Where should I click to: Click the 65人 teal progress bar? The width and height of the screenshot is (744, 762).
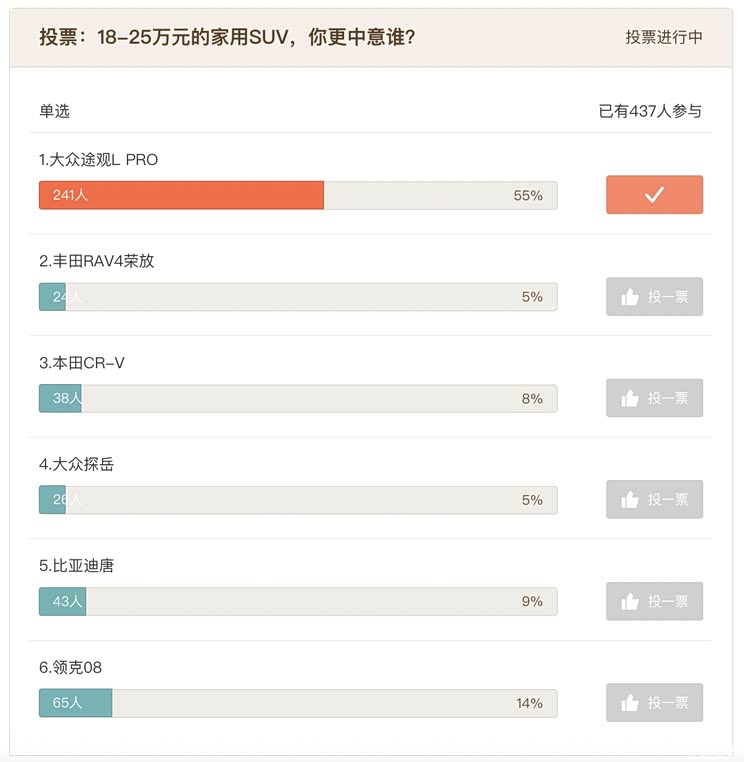pyautogui.click(x=75, y=703)
